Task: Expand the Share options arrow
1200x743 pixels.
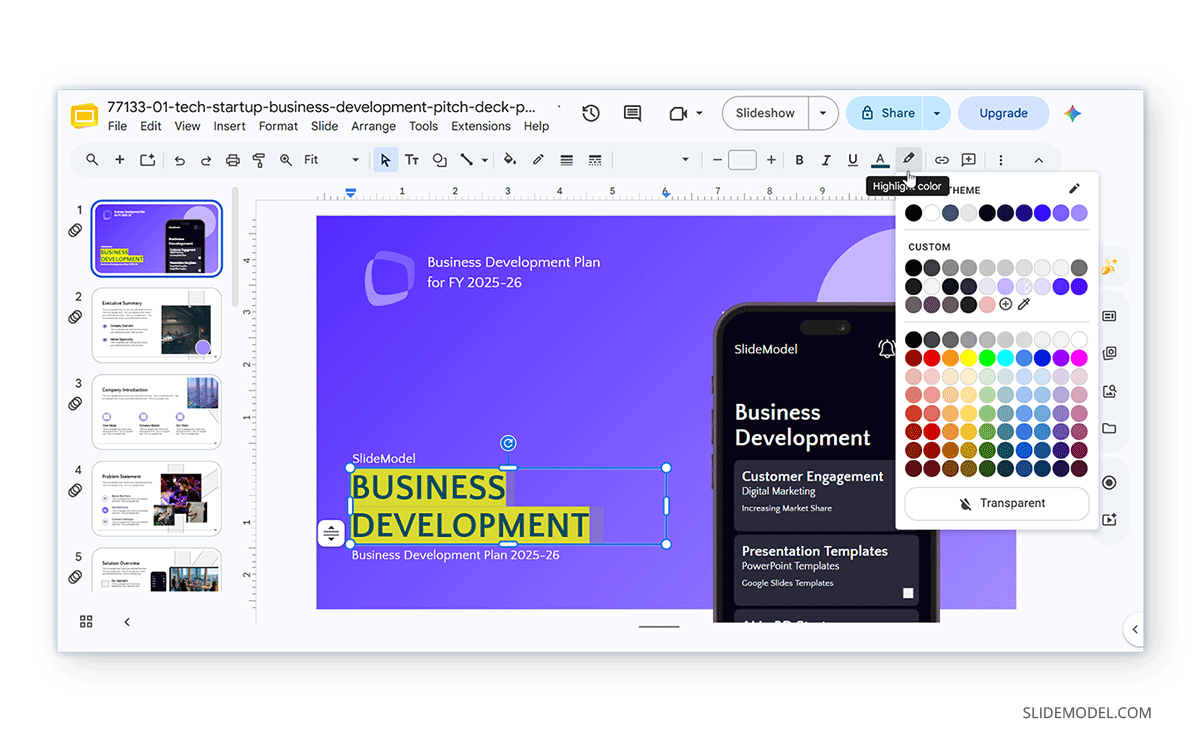Action: pyautogui.click(x=937, y=113)
